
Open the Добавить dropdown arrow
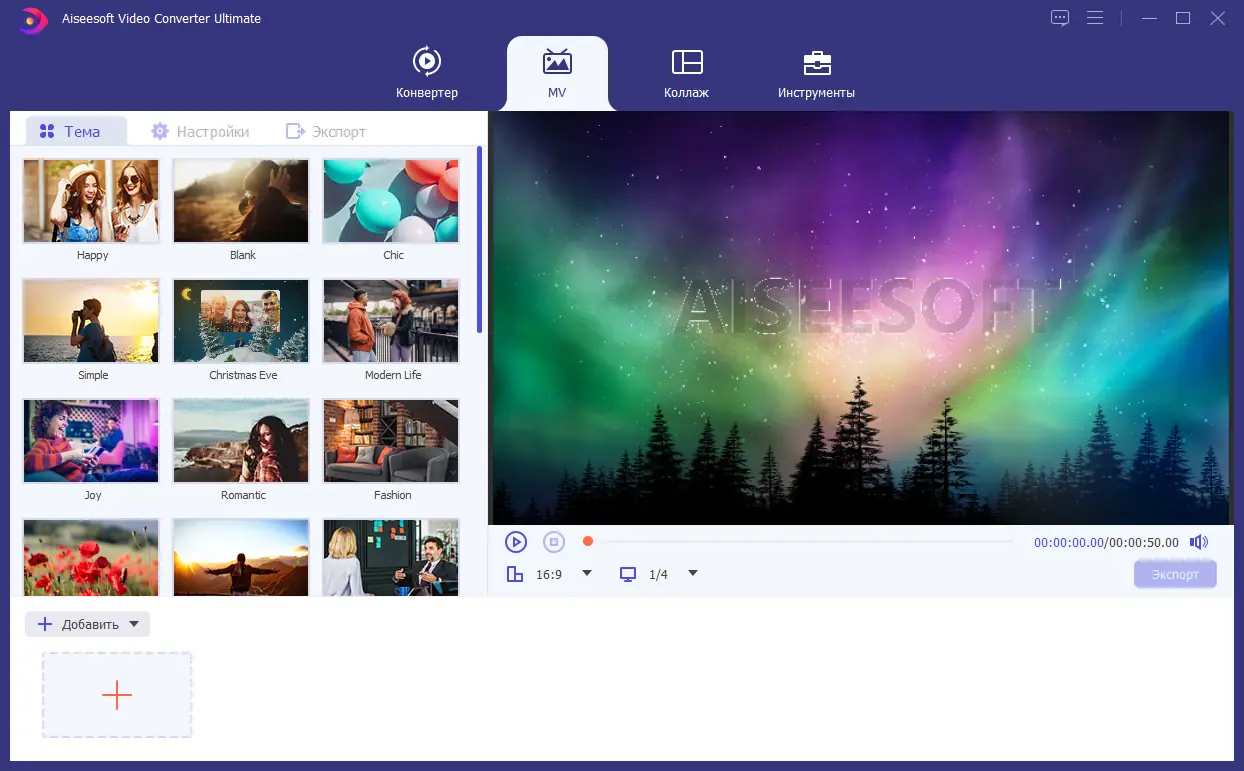coord(135,623)
